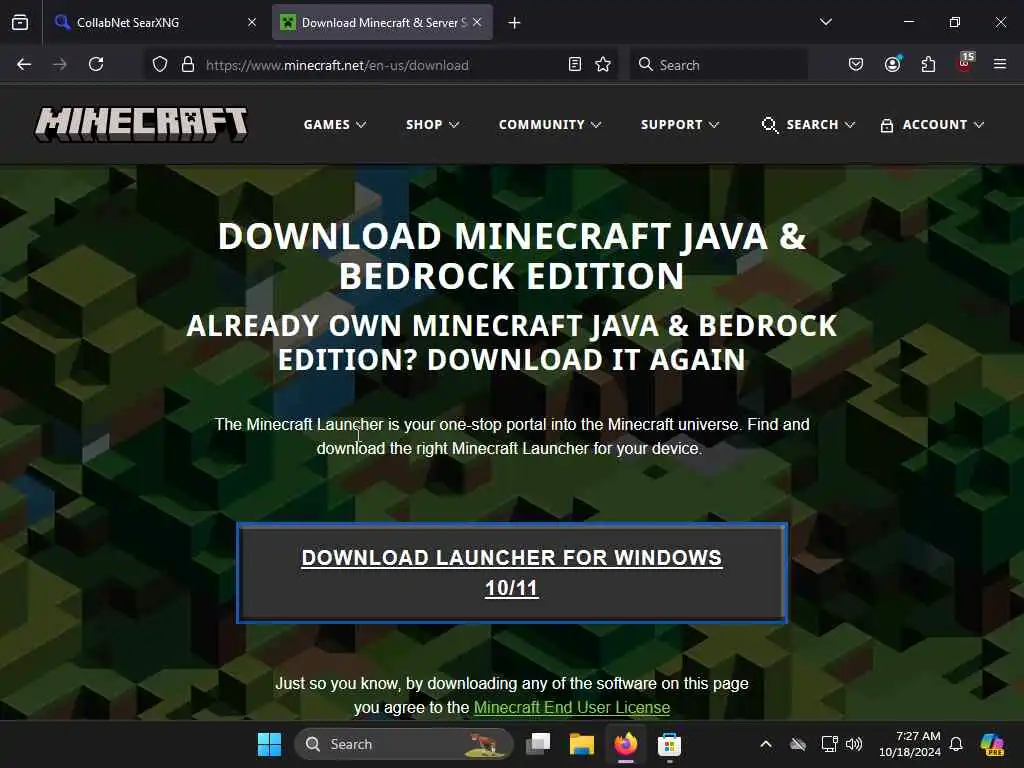
Task: Expand the list all tabs arrow
Action: click(826, 22)
